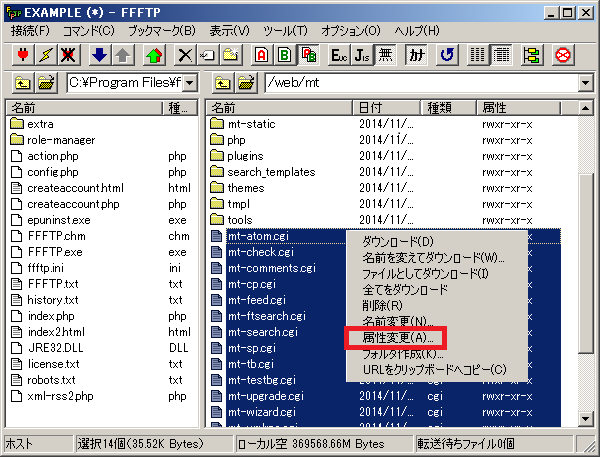This screenshot has height=458, width=600.
Task: Choose ダウンロード(D) in context menu
Action: [398, 241]
